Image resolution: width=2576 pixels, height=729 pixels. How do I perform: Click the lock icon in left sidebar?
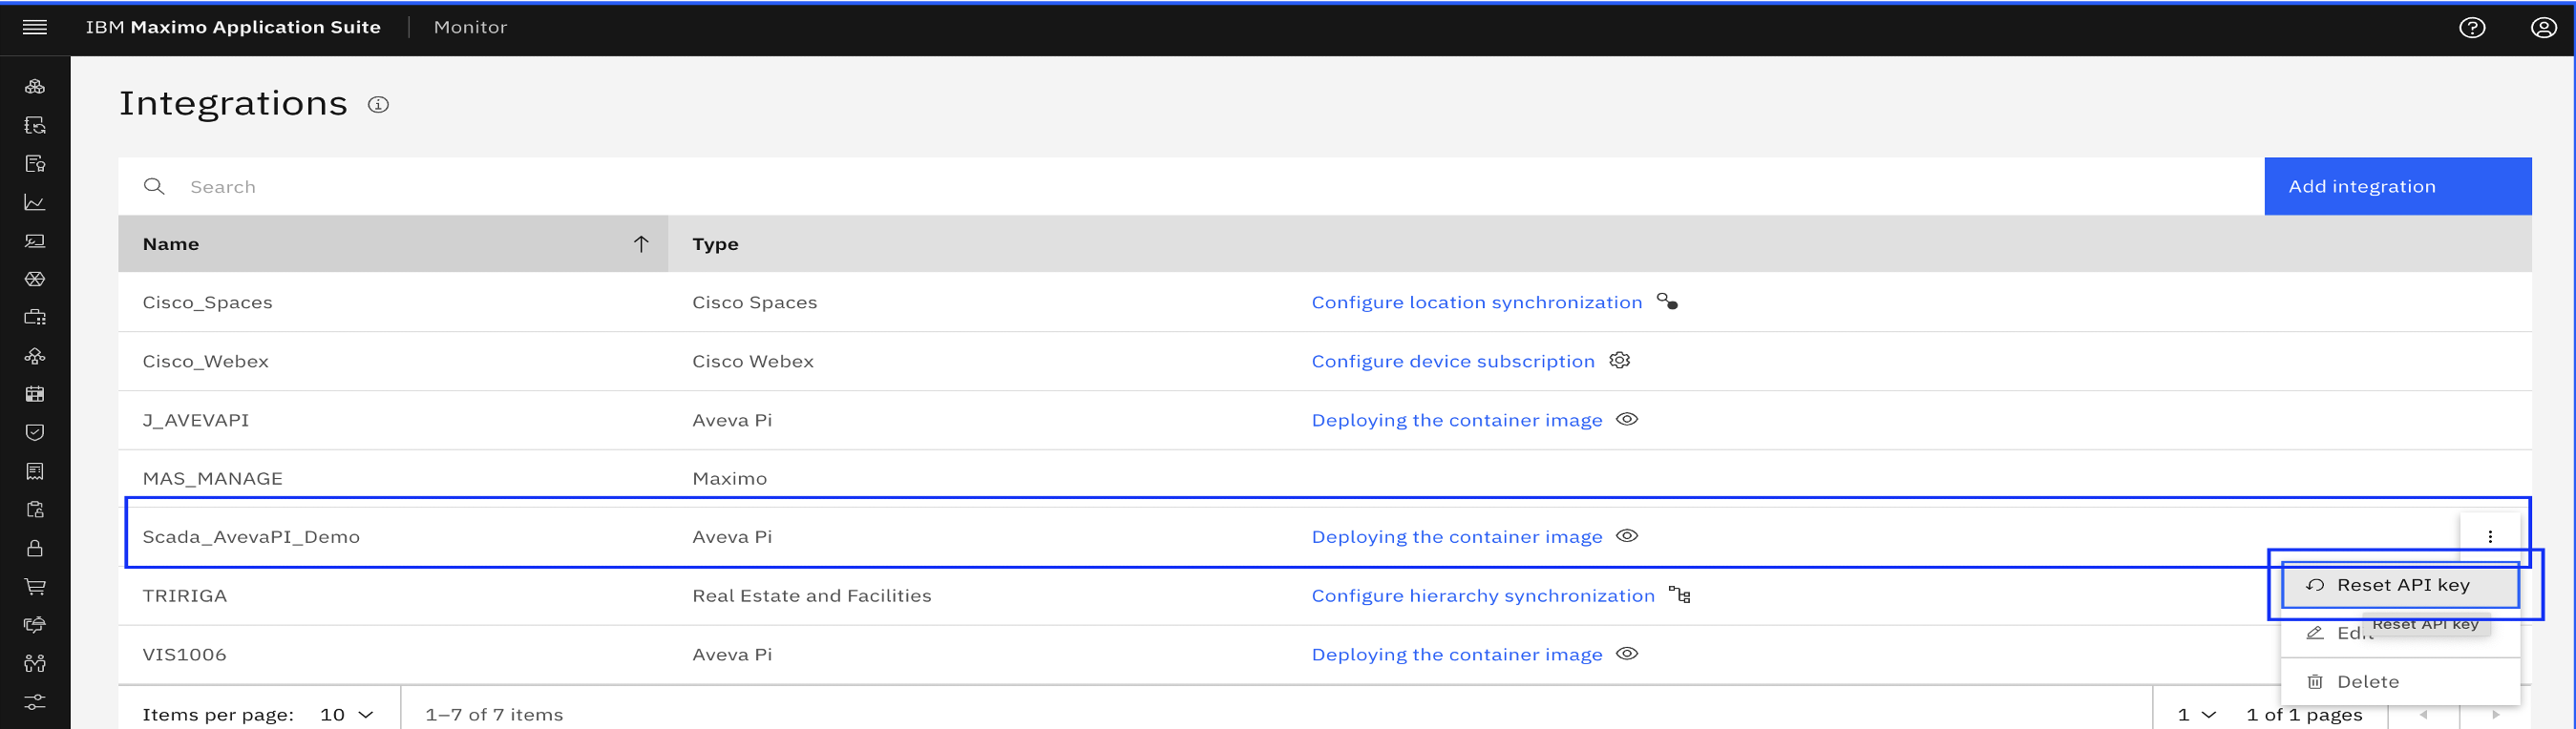[x=35, y=548]
